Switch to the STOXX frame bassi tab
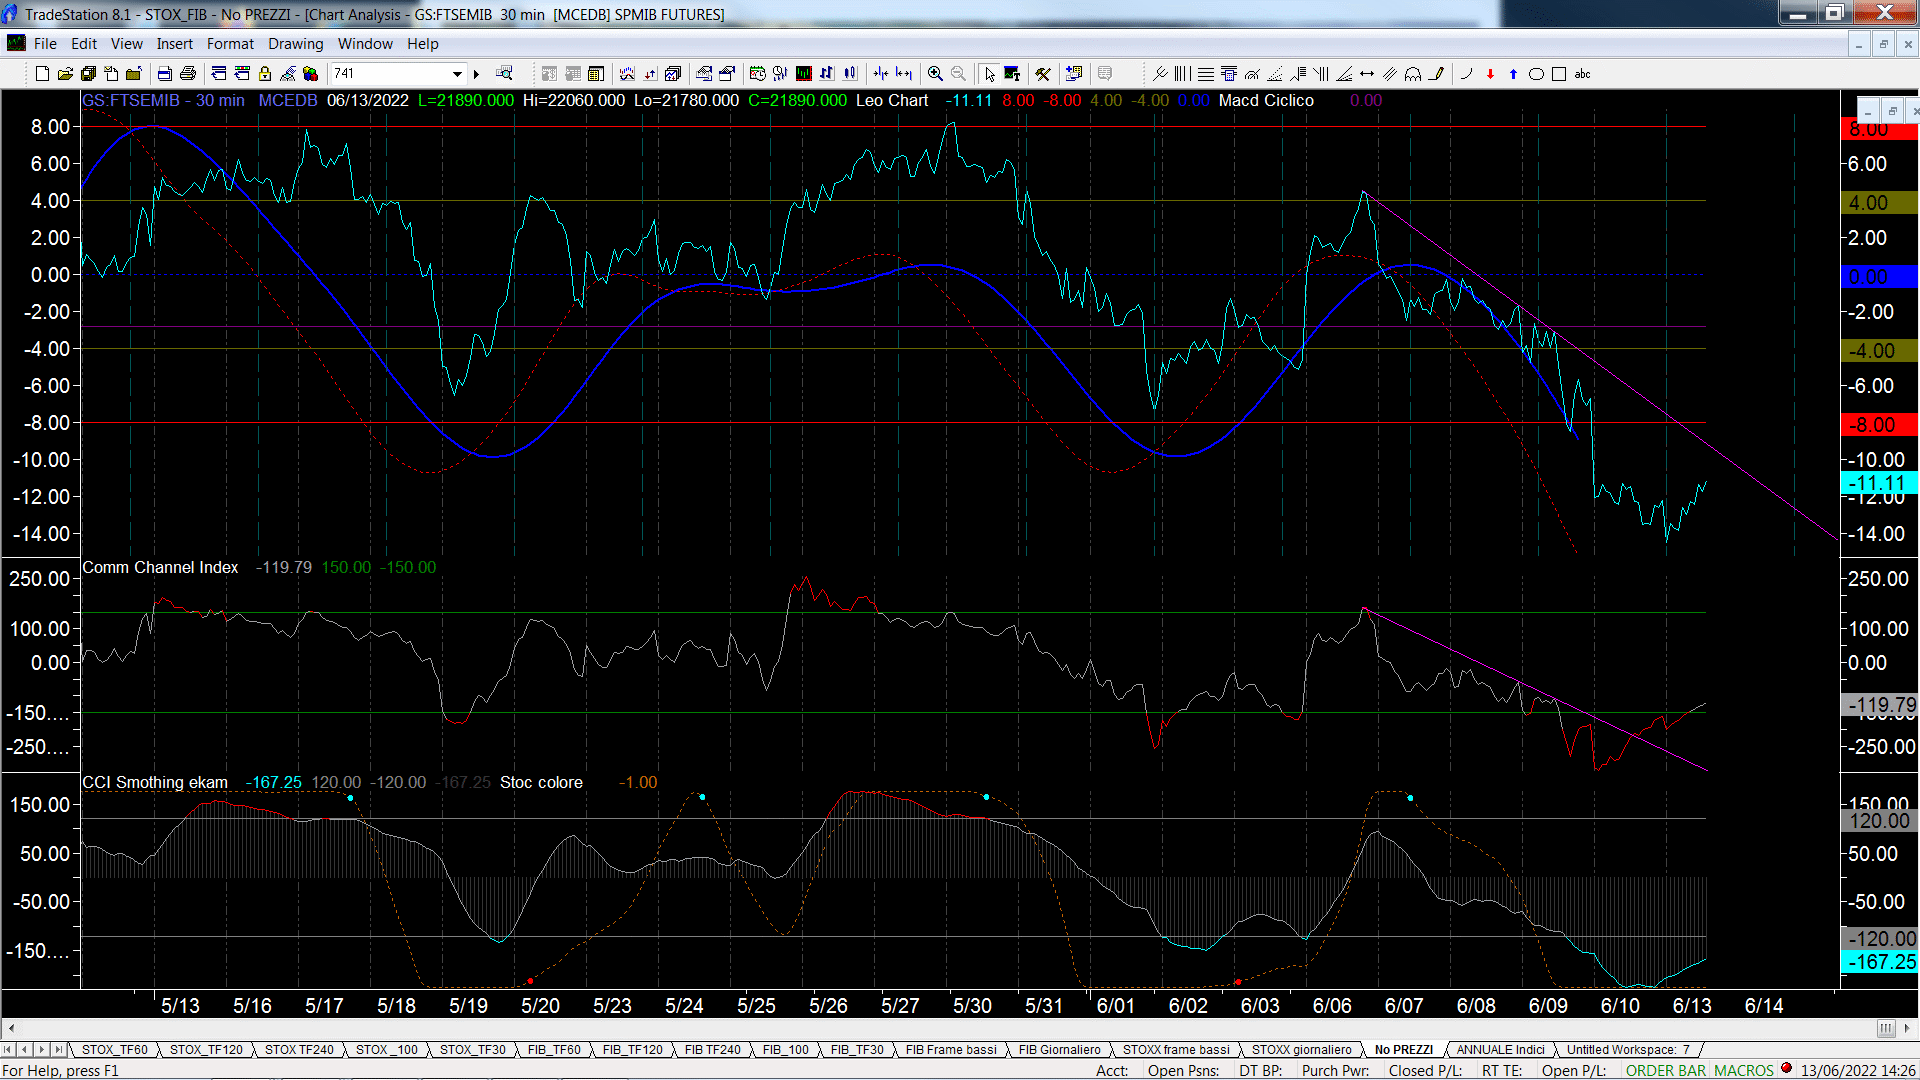 (1176, 1049)
